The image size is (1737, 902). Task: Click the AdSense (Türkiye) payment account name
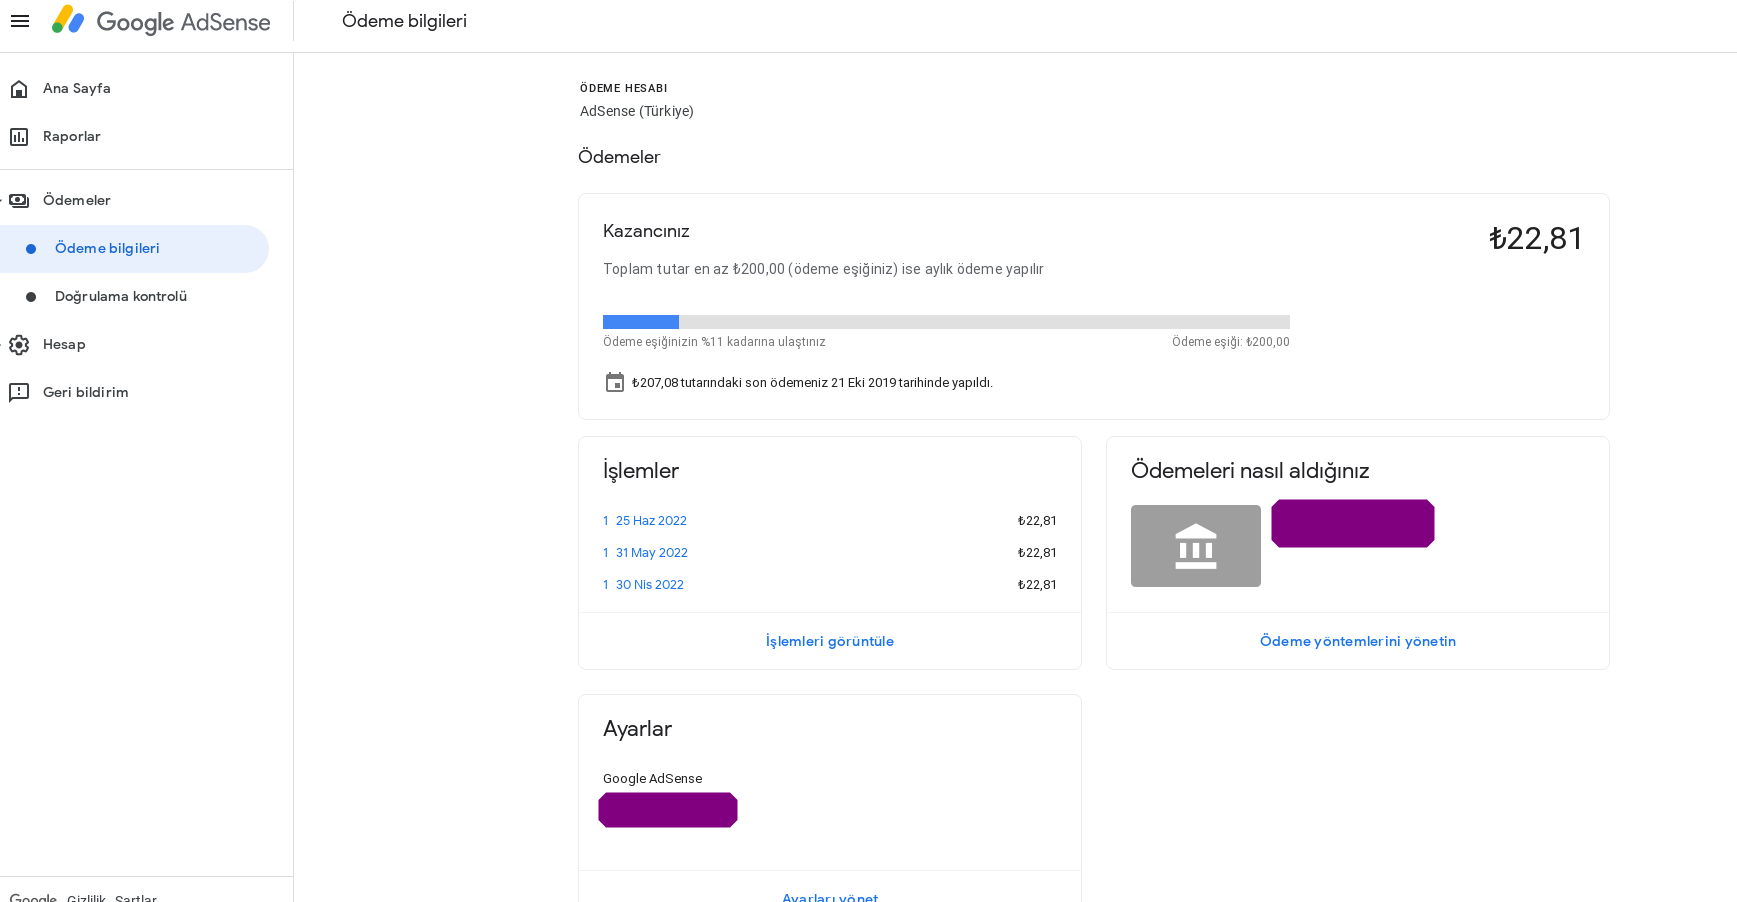(x=637, y=111)
